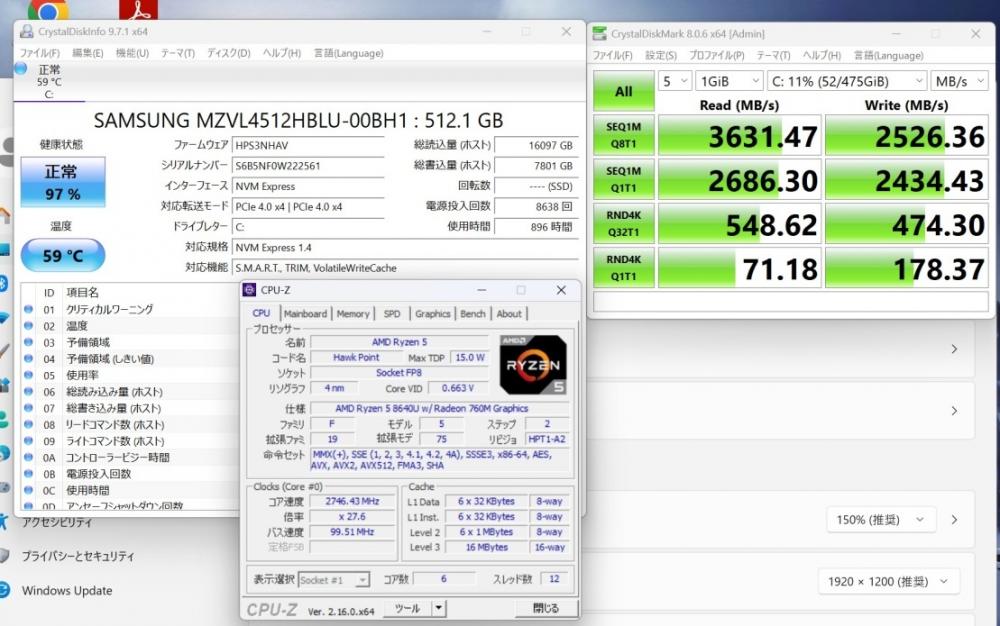
Task: Click the Windows Update icon in Settings
Action: (4, 590)
